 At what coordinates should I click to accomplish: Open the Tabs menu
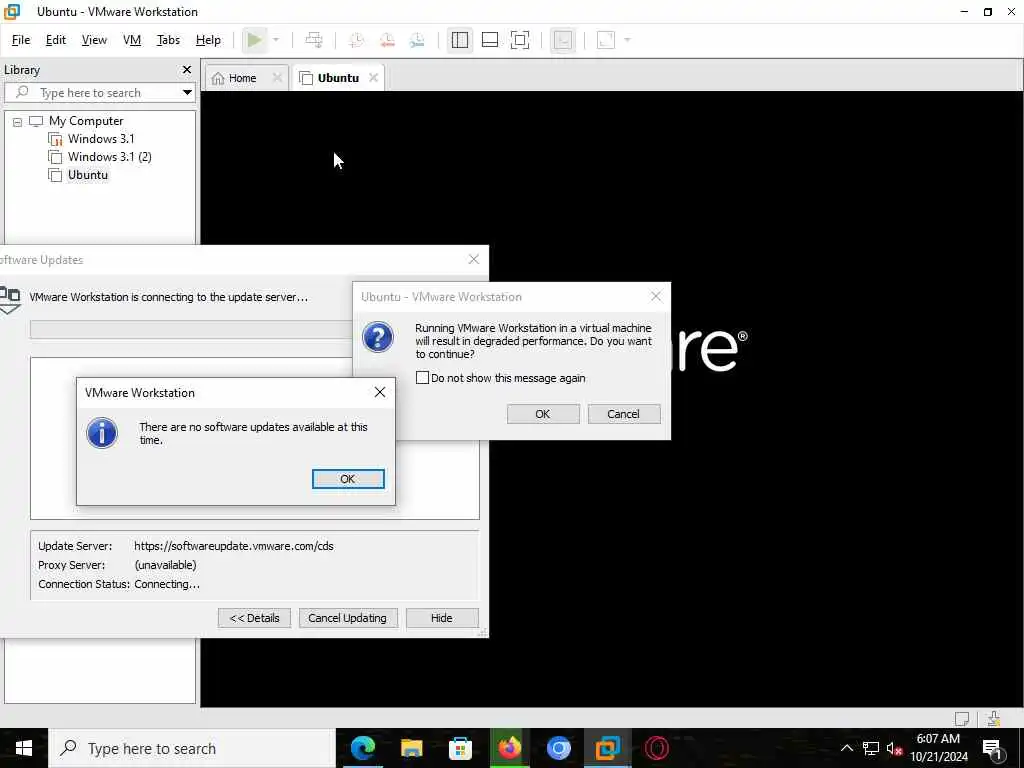168,40
